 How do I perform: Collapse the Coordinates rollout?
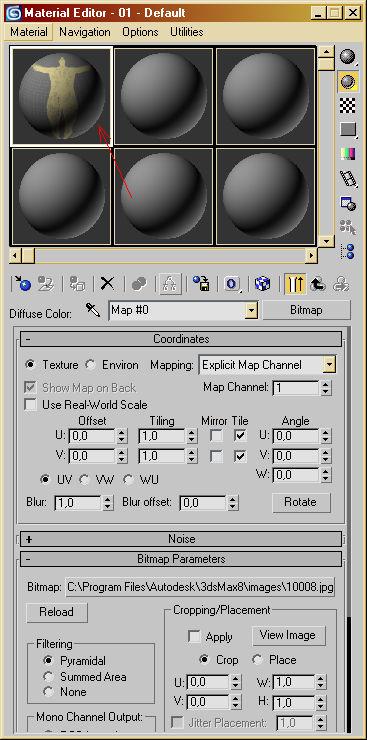coord(181,339)
